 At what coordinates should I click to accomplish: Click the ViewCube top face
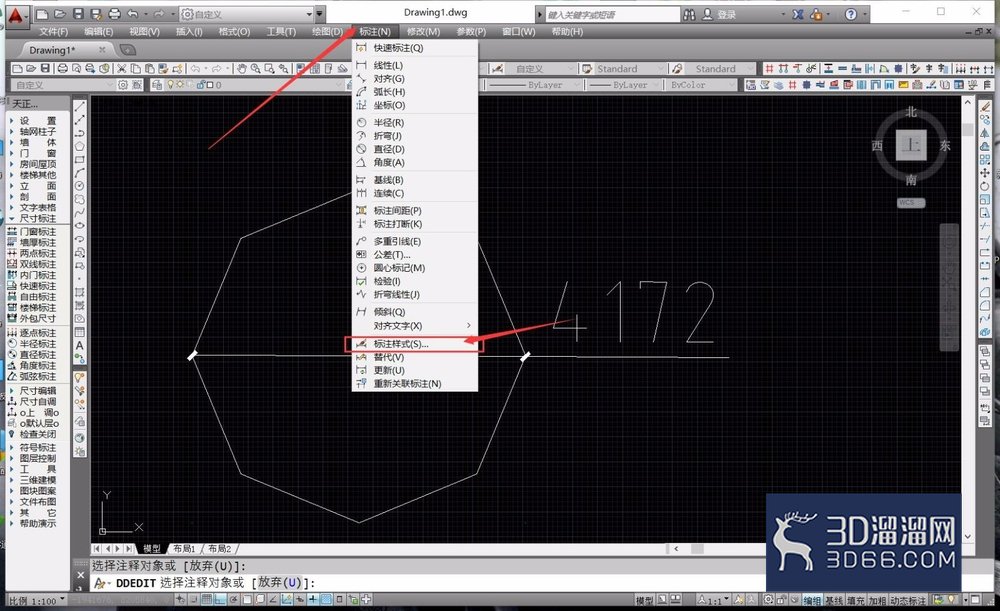911,145
